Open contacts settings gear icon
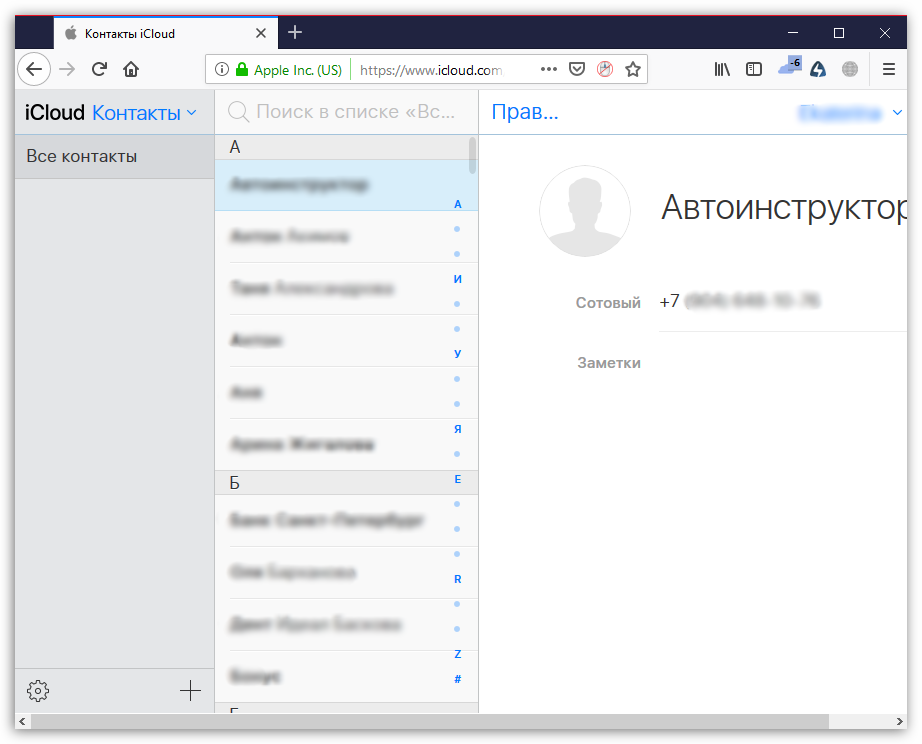Image resolution: width=922 pixels, height=744 pixels. (38, 690)
